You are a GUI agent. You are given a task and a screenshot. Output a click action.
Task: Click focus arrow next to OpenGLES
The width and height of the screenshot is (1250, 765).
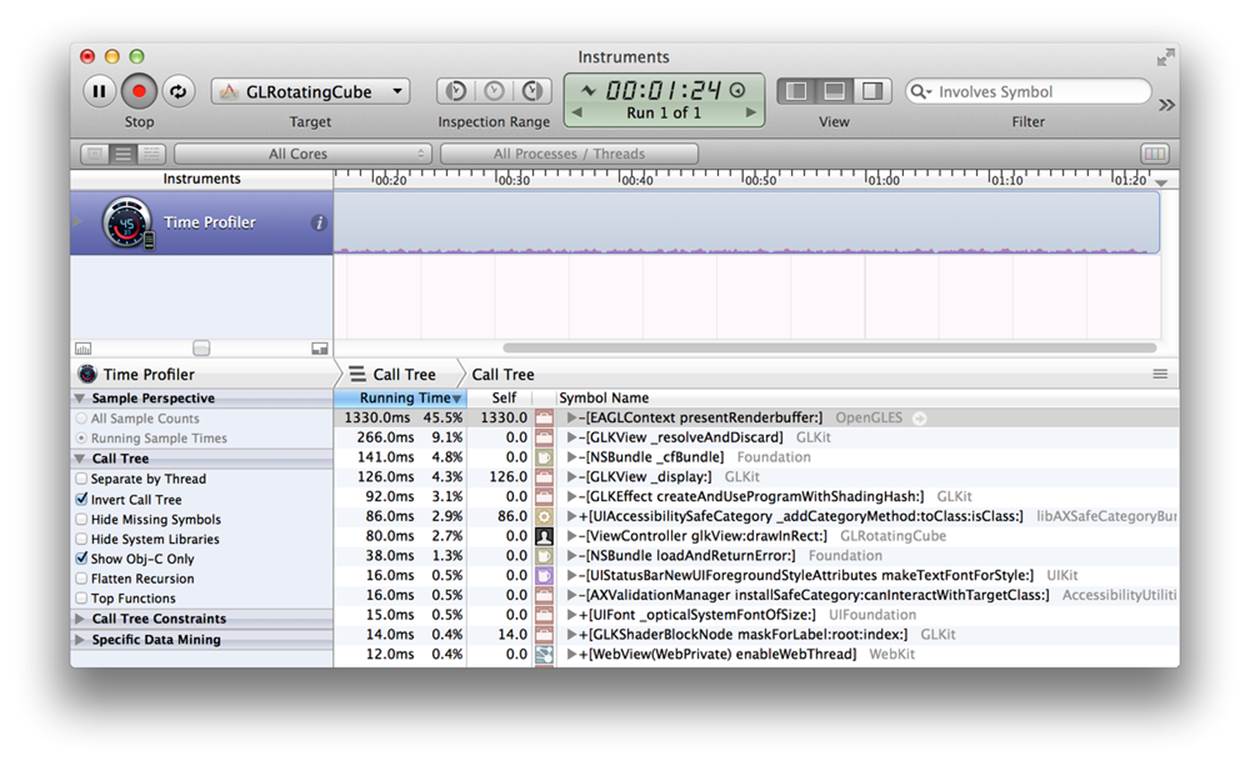[919, 418]
